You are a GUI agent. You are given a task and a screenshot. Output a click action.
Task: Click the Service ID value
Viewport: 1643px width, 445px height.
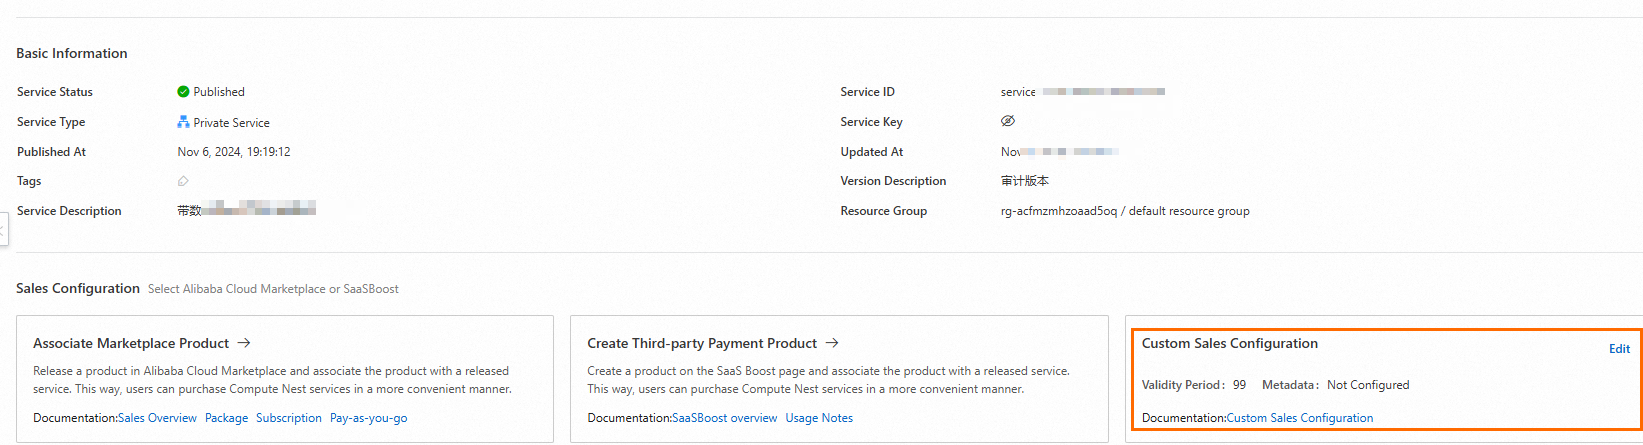1082,92
